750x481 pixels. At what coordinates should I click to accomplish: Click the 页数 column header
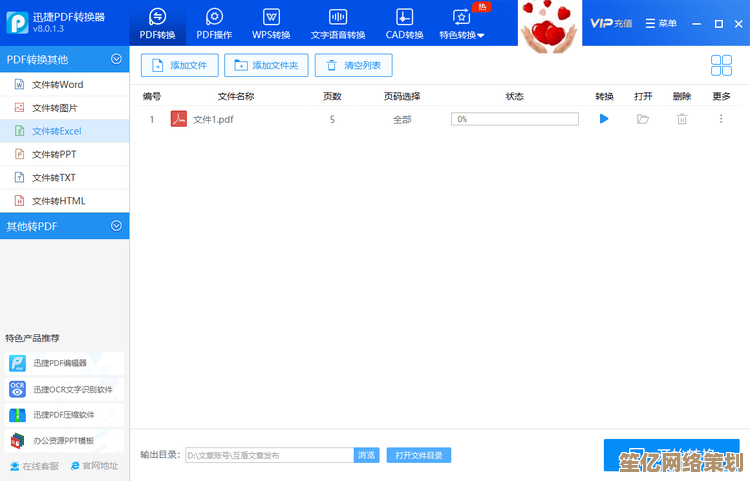[332, 97]
